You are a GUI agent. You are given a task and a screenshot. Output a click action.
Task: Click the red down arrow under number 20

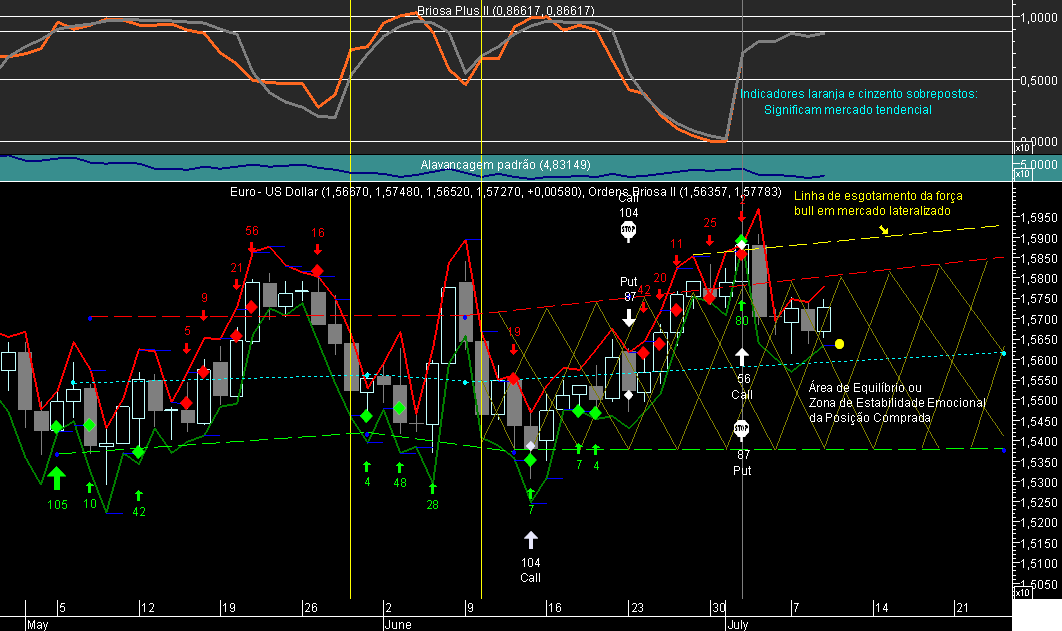click(x=660, y=294)
